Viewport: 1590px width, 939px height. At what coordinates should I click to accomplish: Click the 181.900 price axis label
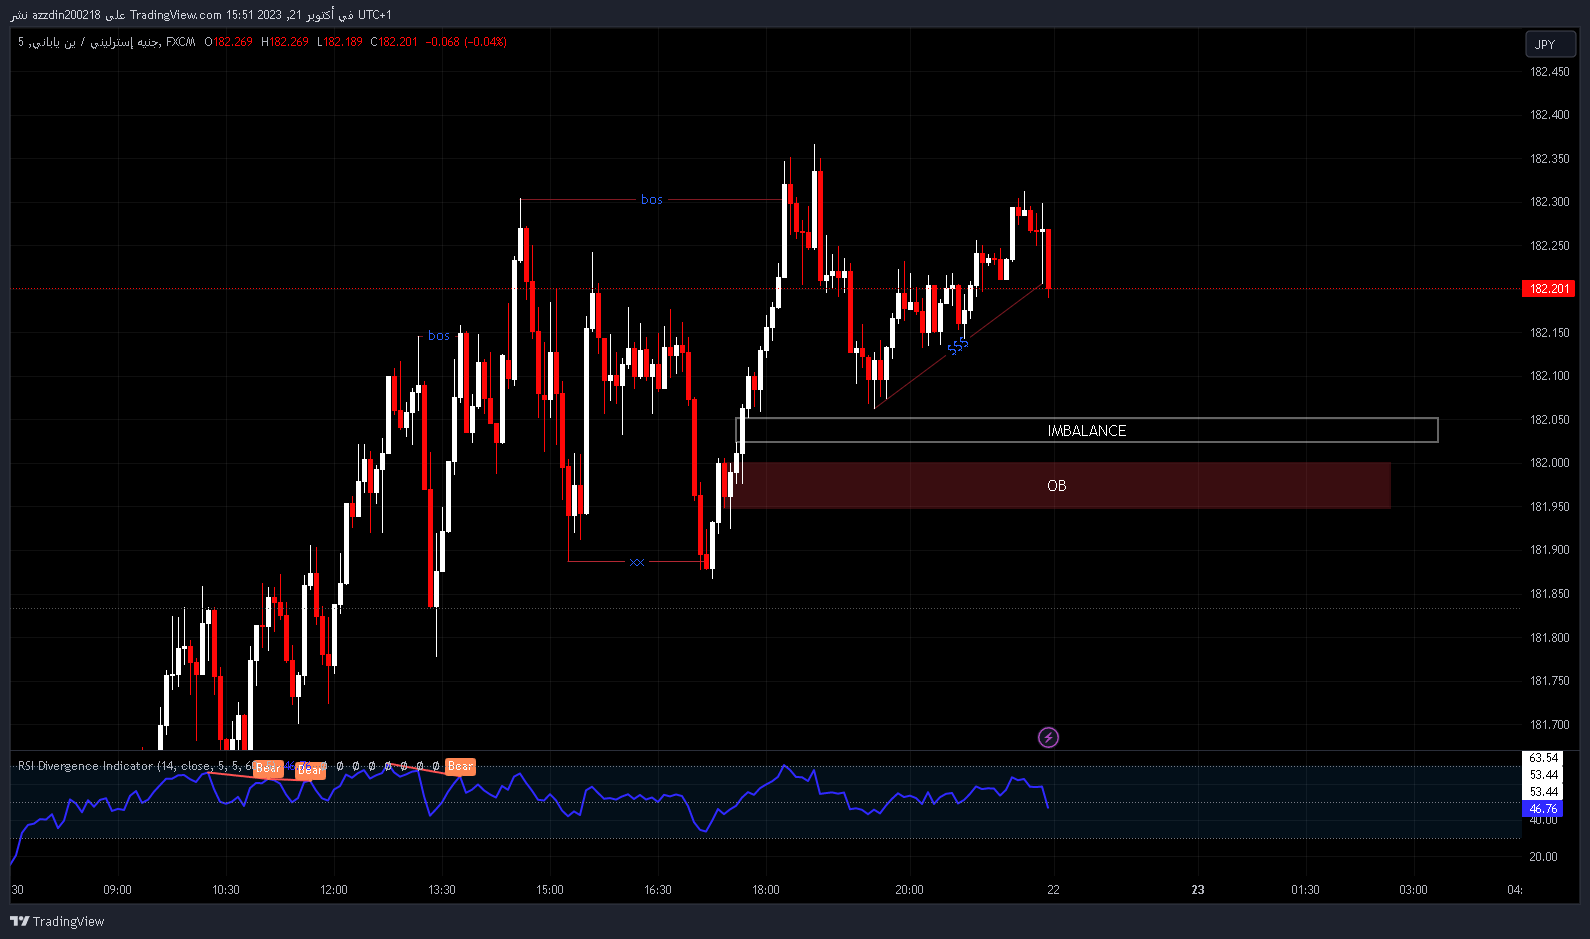pyautogui.click(x=1550, y=550)
